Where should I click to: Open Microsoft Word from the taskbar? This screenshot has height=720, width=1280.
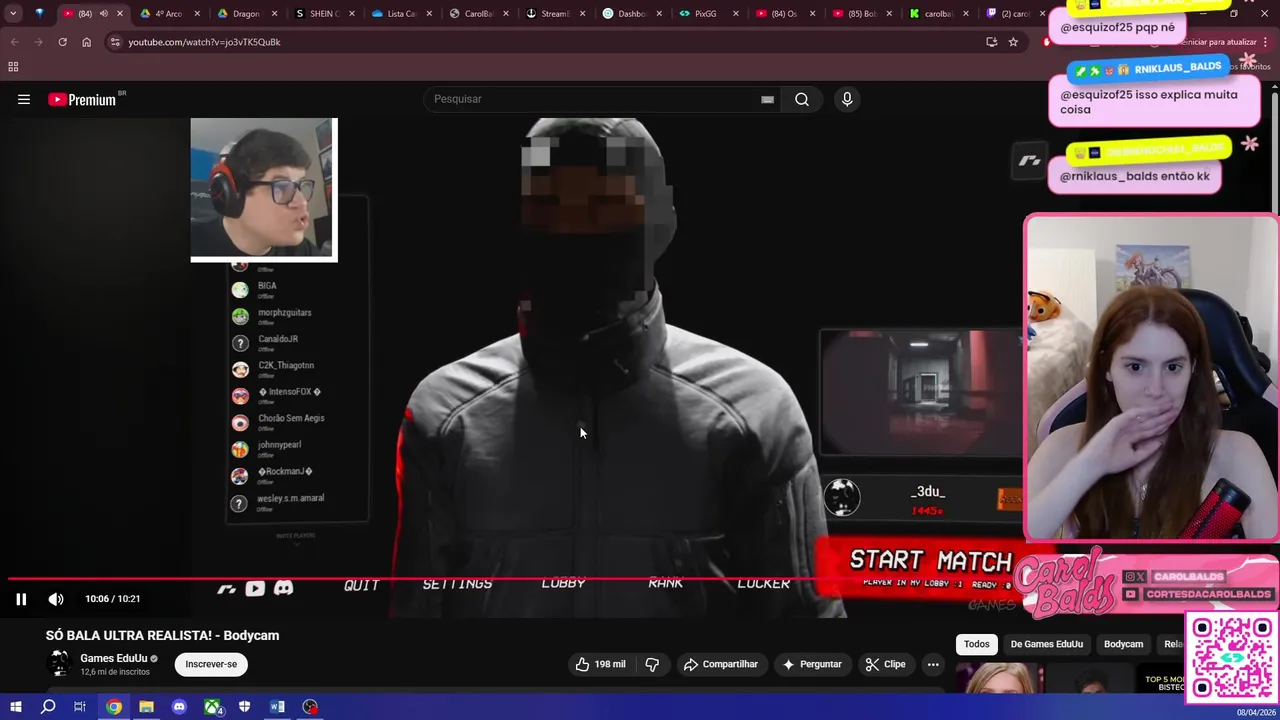[x=277, y=707]
